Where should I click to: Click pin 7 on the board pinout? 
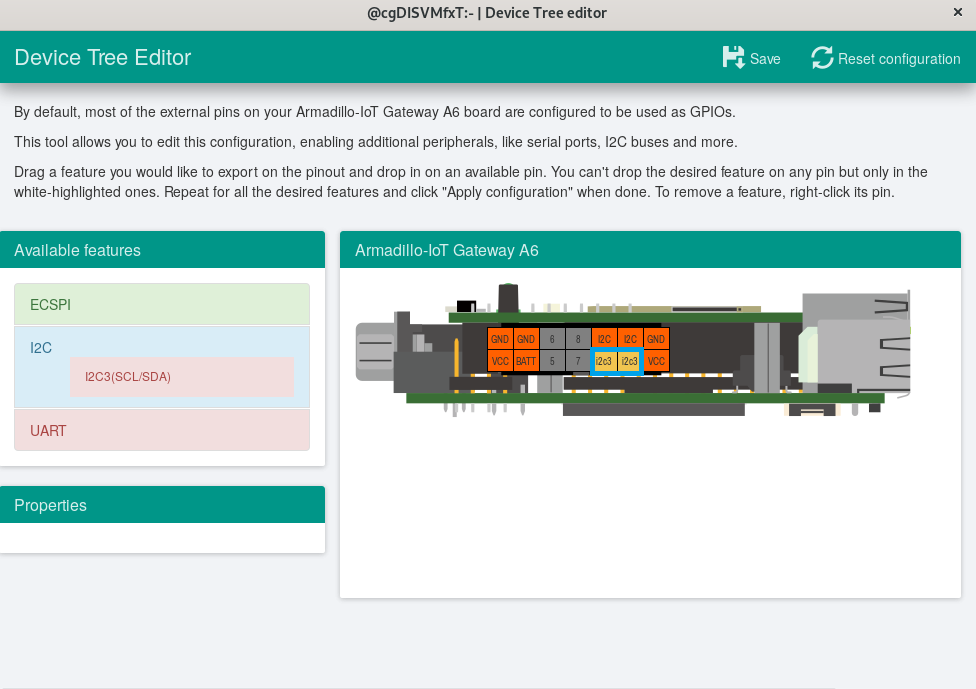point(578,361)
